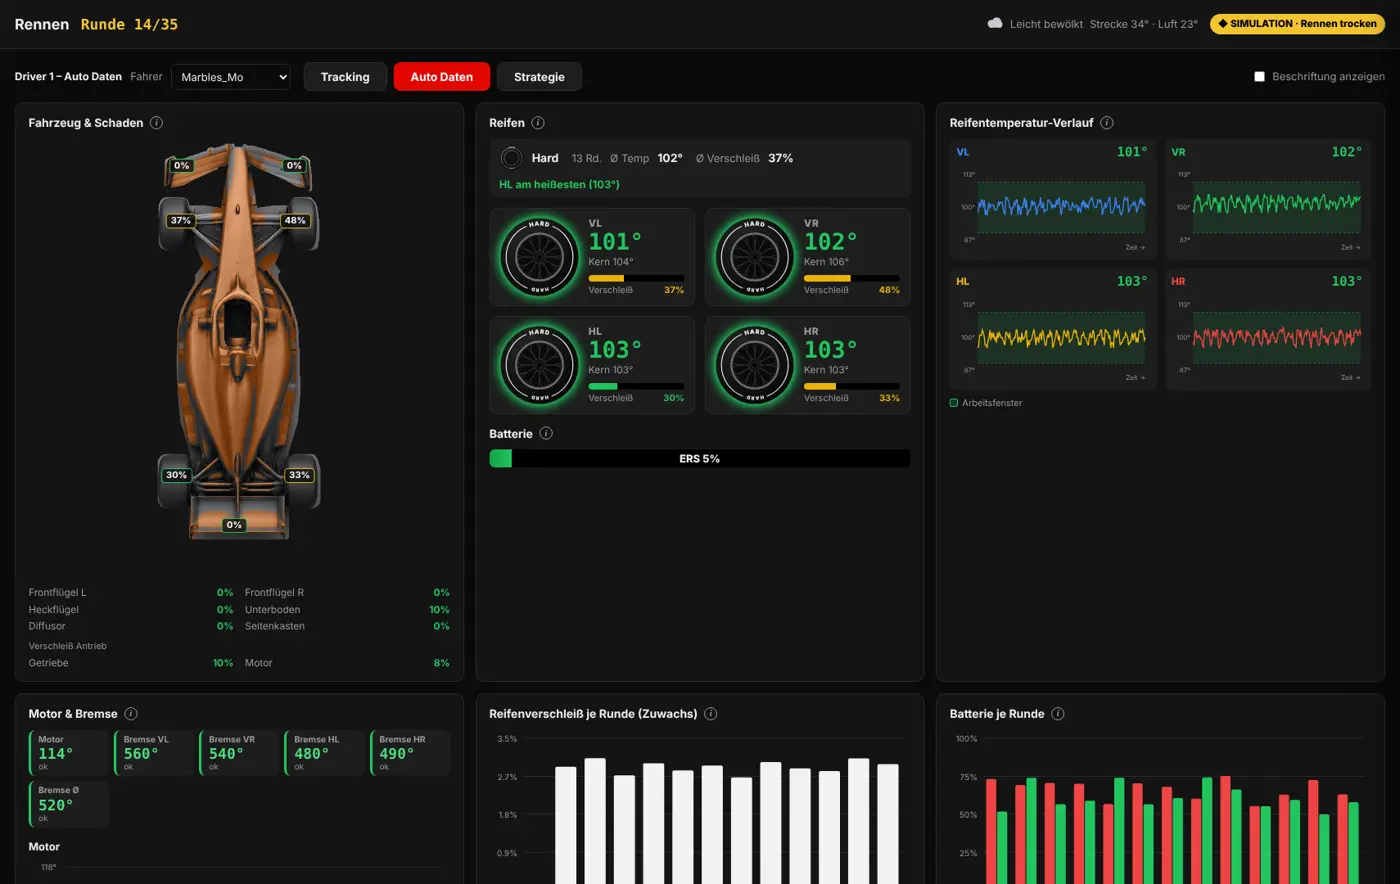
Task: Click the ERS 5% battery bar
Action: click(x=700, y=458)
